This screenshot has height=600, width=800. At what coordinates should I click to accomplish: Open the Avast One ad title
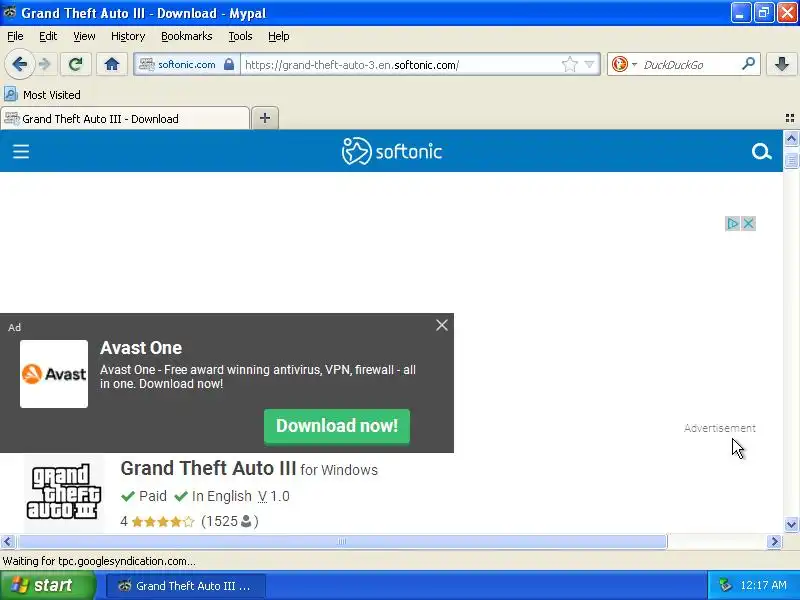pos(141,348)
